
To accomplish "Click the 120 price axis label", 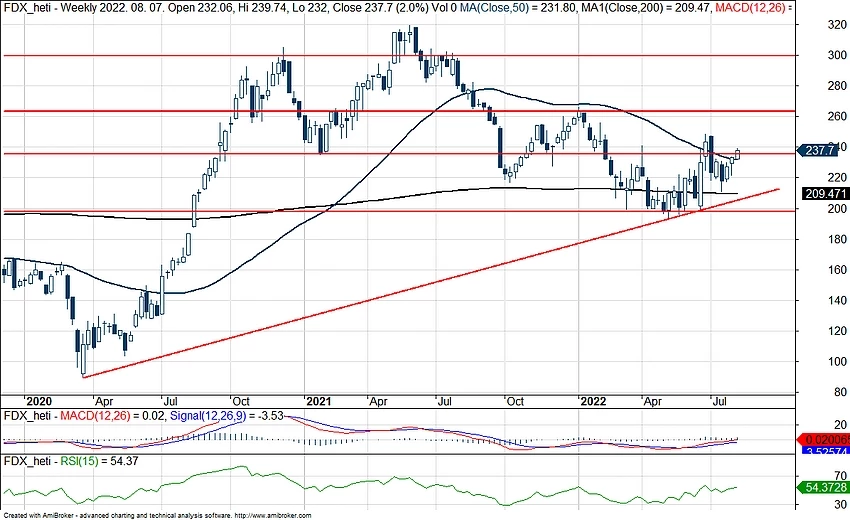I will click(x=837, y=331).
